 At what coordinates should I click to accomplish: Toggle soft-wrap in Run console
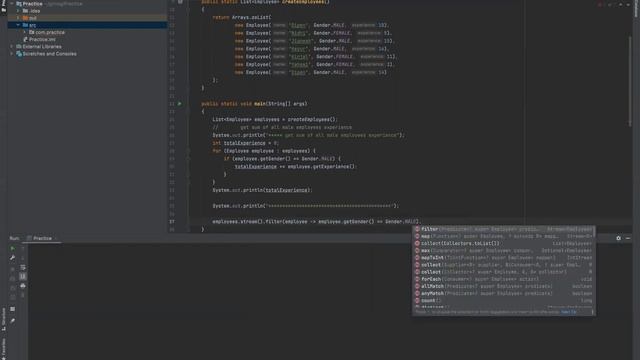point(23,267)
